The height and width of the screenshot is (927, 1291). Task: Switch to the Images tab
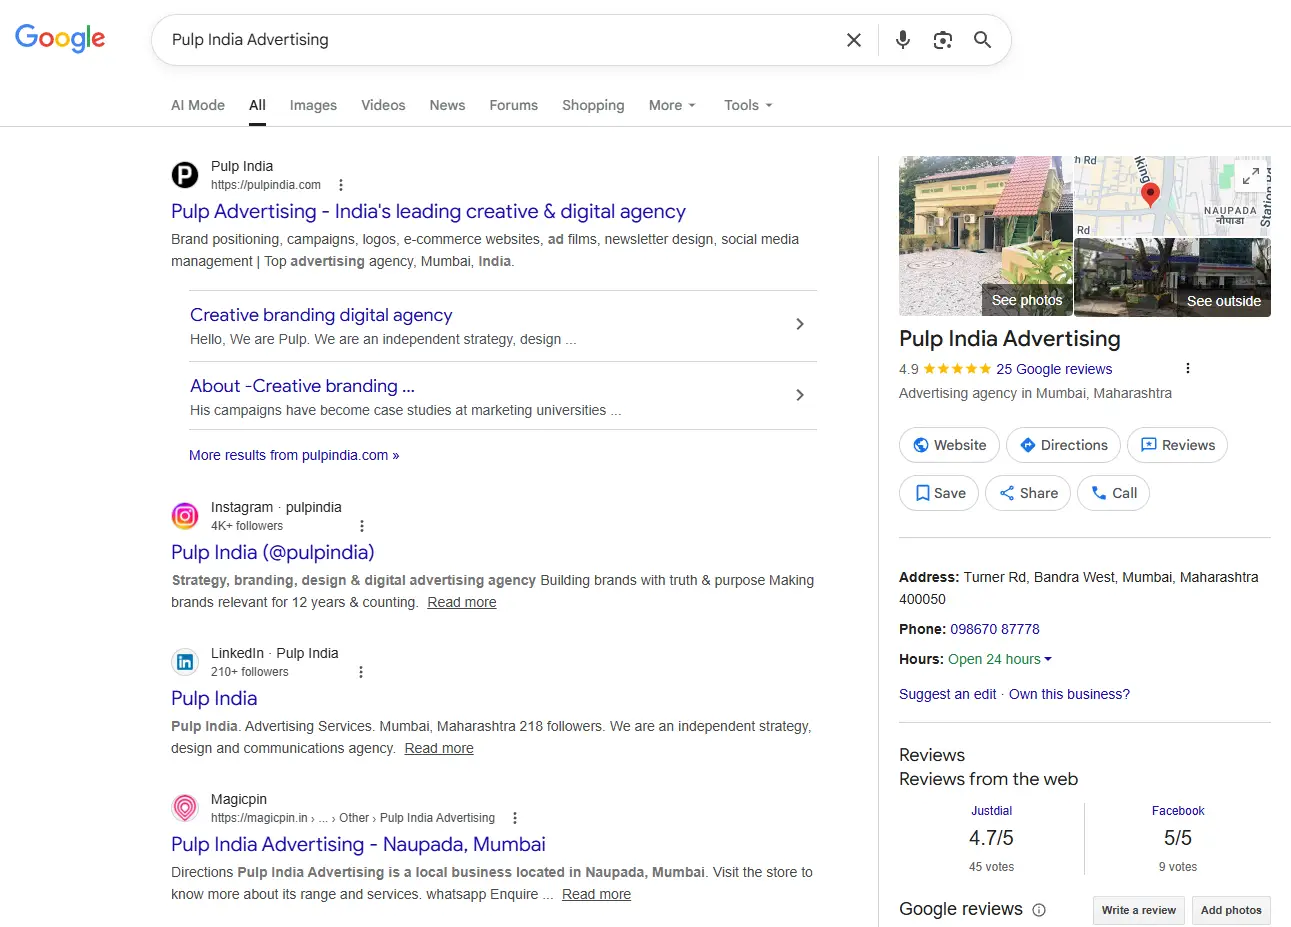pyautogui.click(x=313, y=105)
